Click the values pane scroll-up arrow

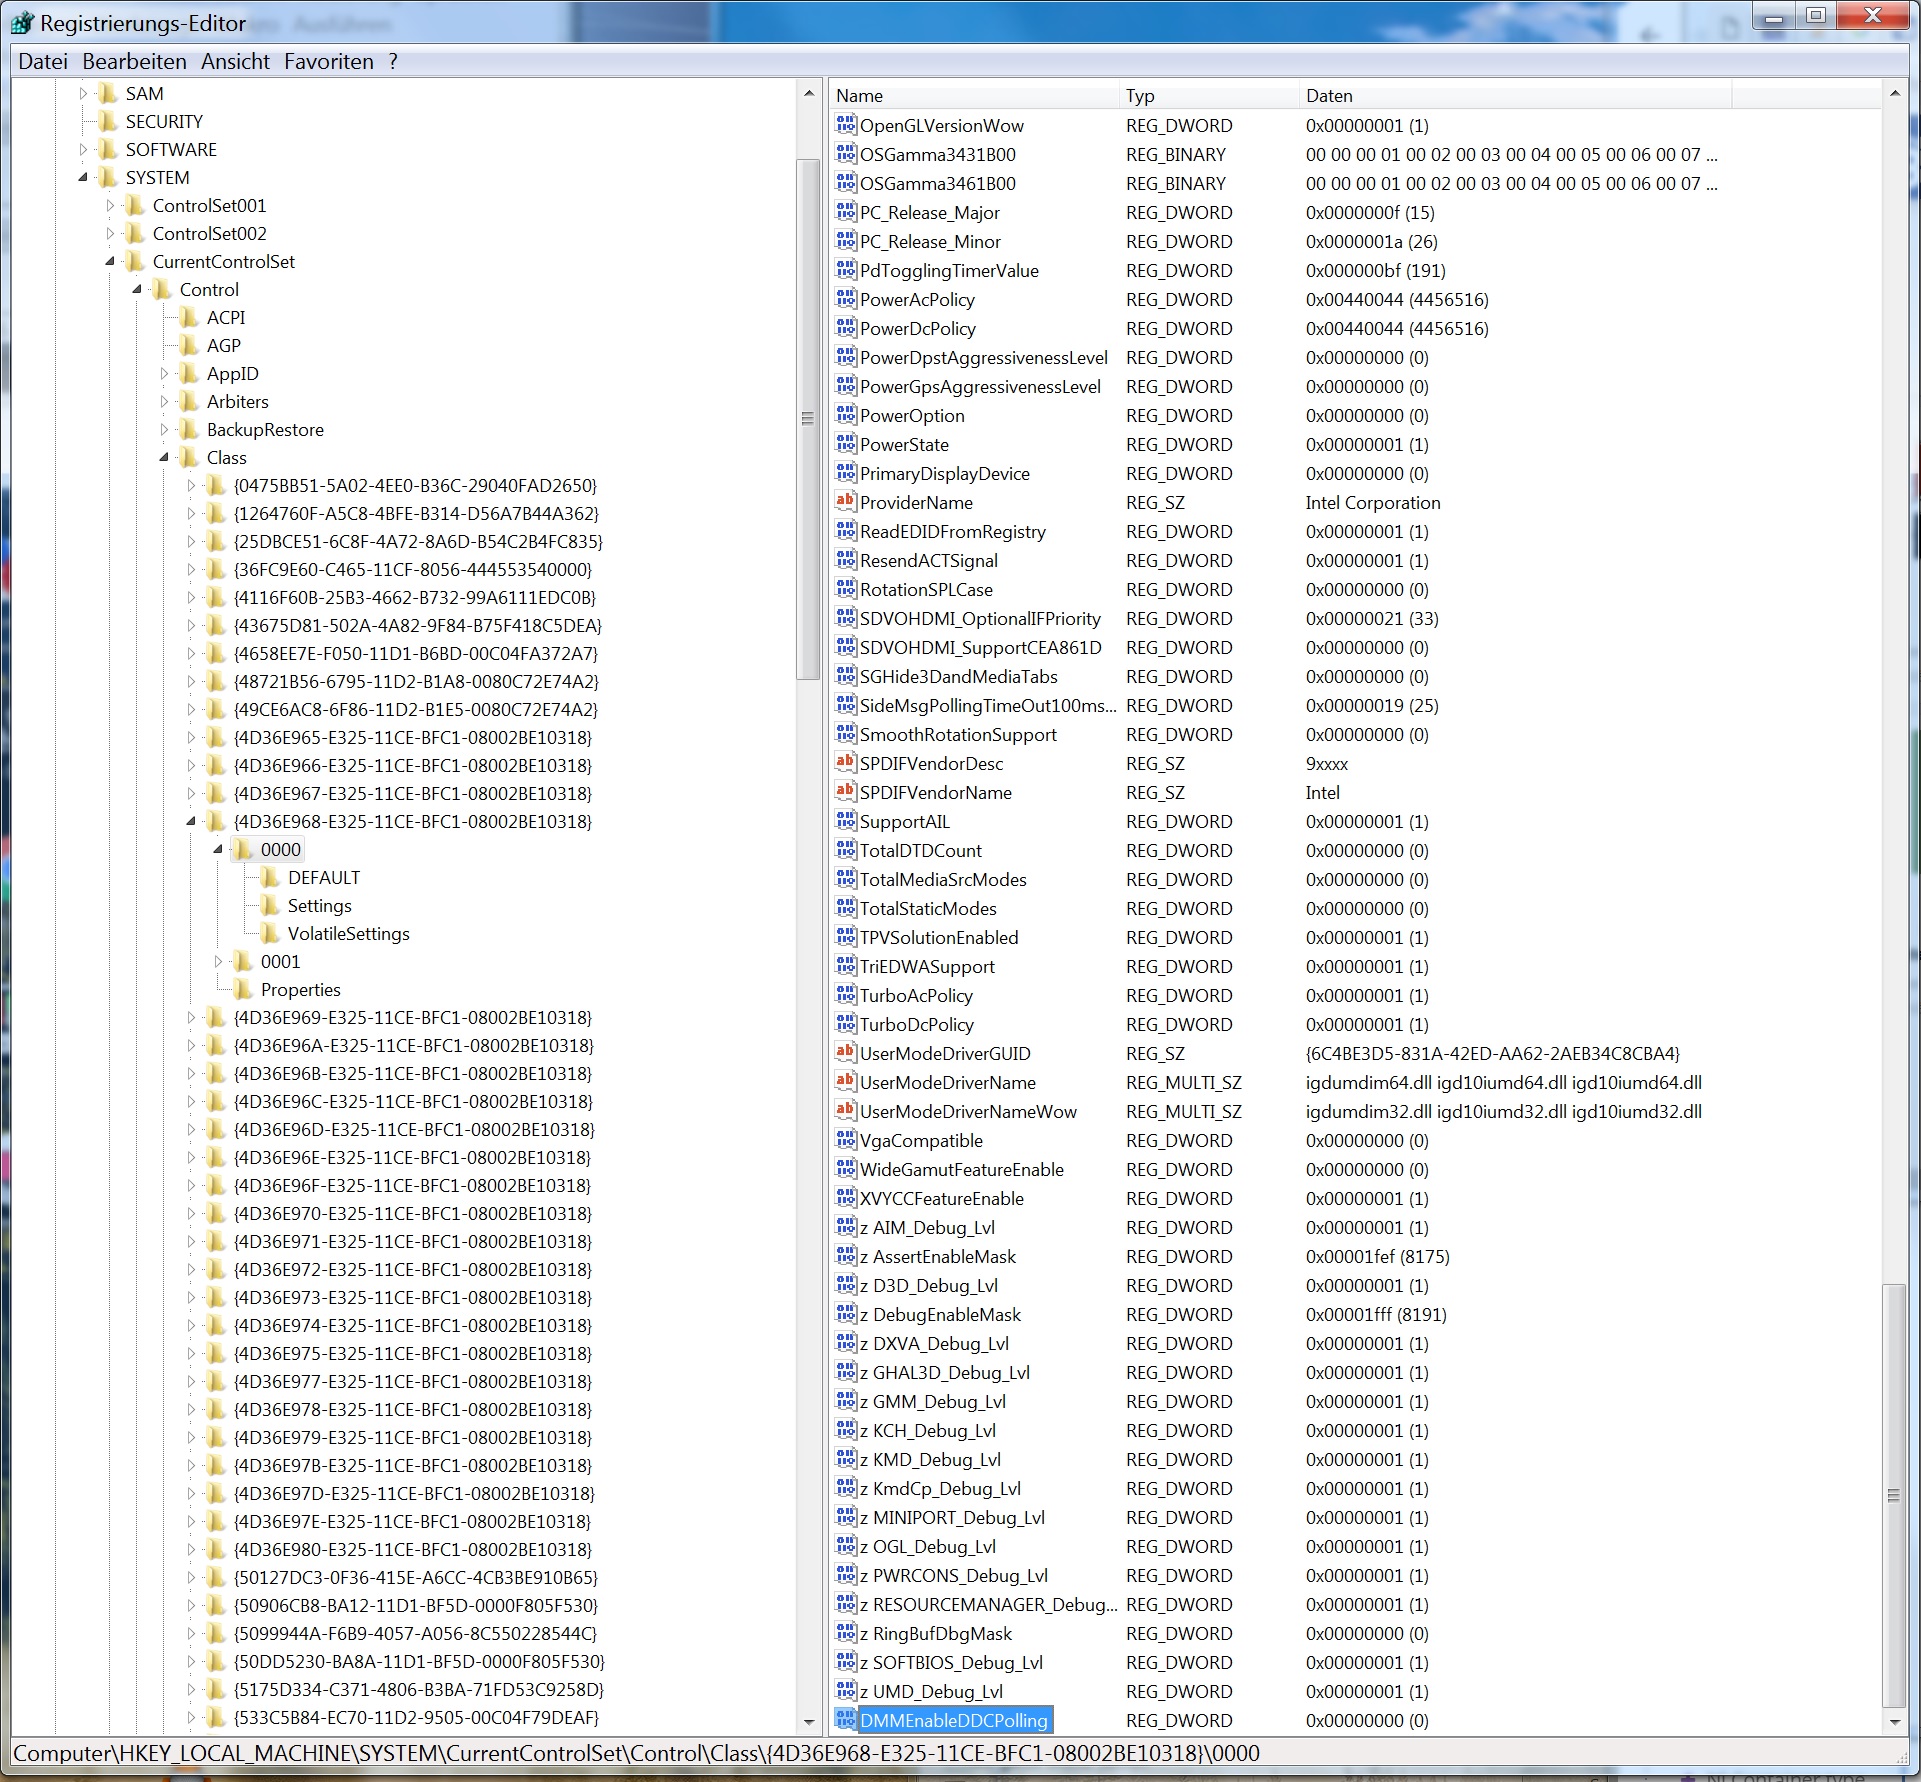coord(1894,94)
